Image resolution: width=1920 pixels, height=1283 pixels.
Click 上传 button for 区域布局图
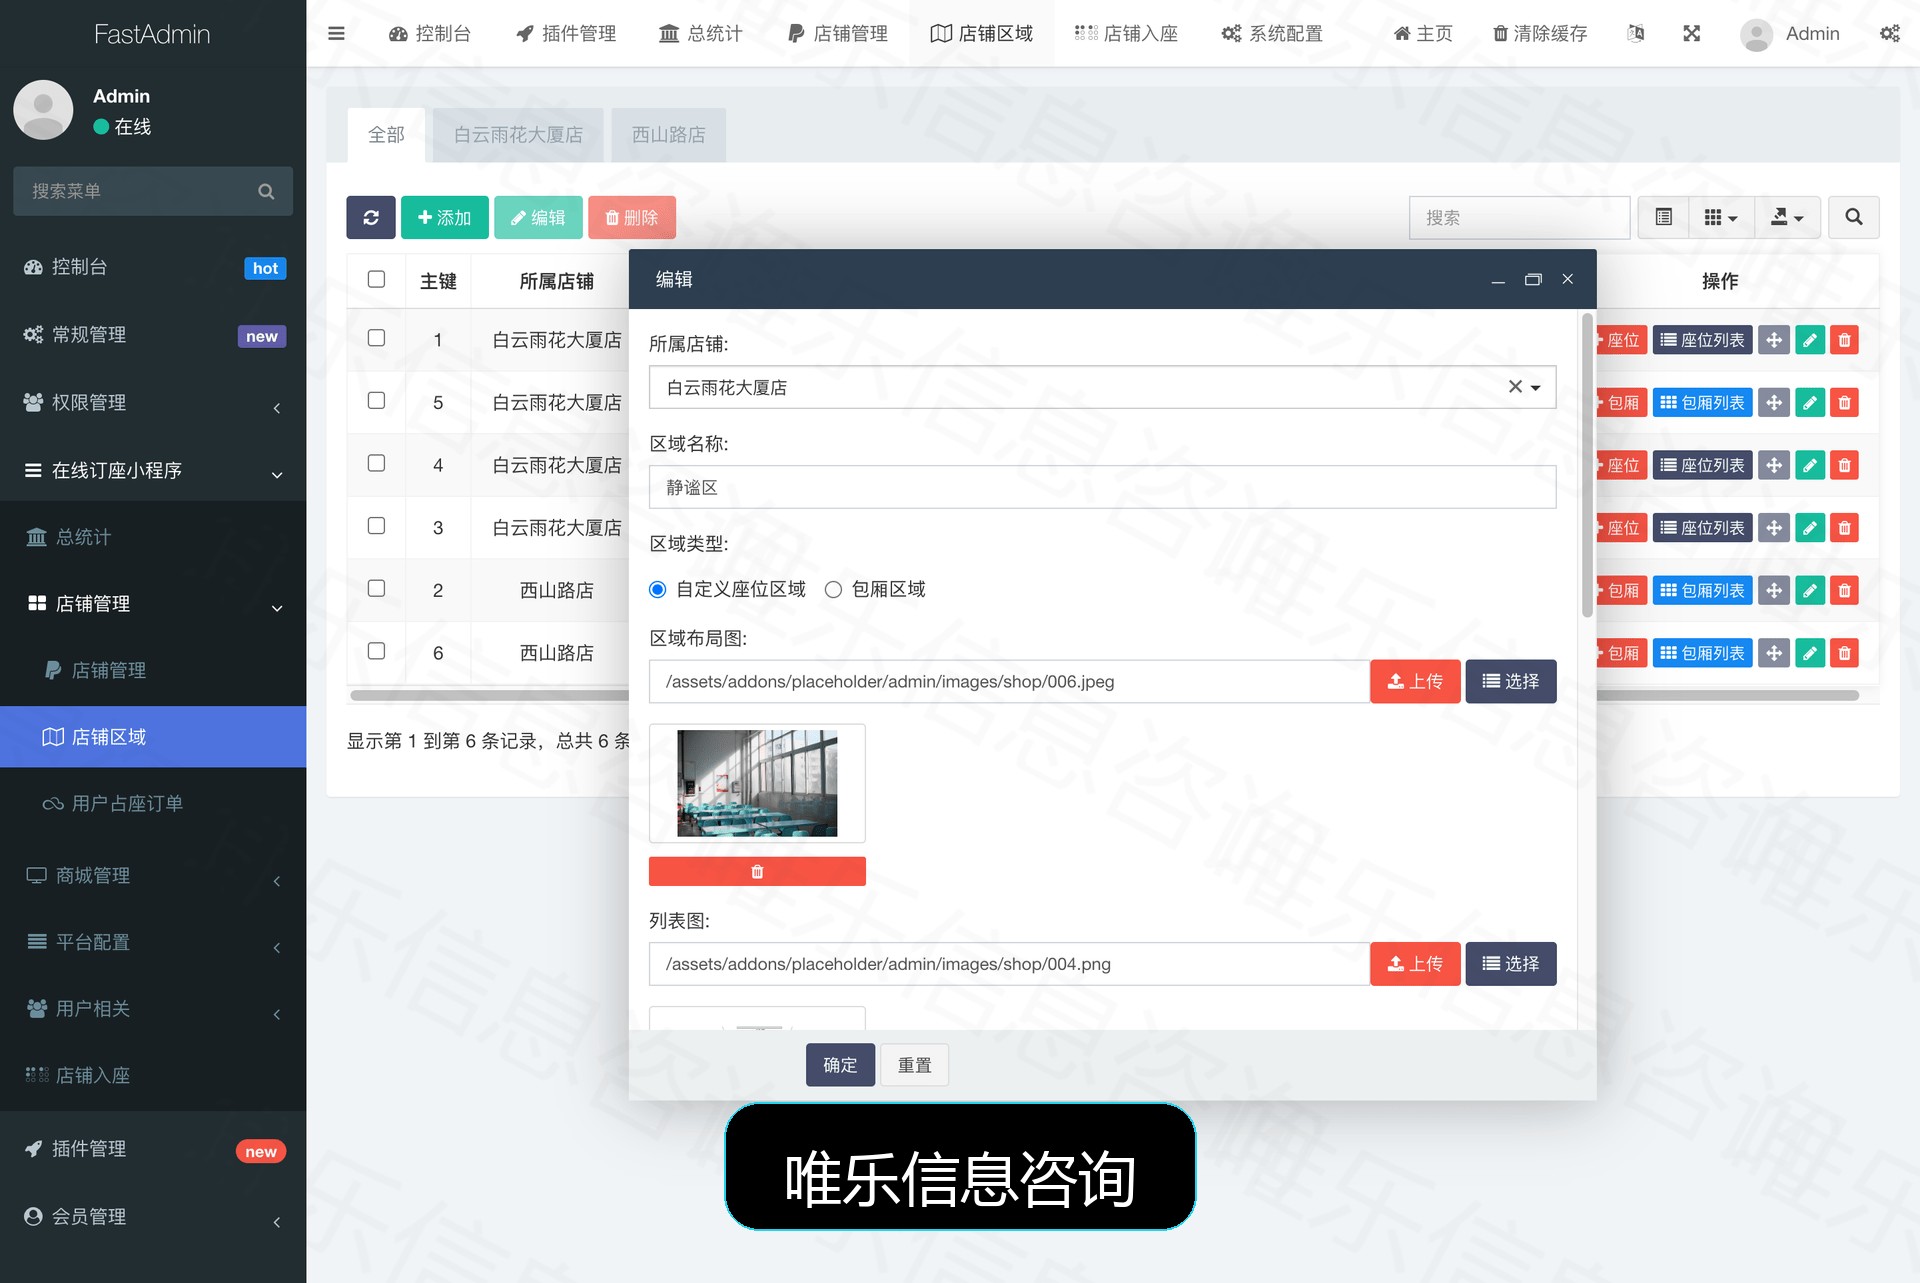pos(1415,681)
